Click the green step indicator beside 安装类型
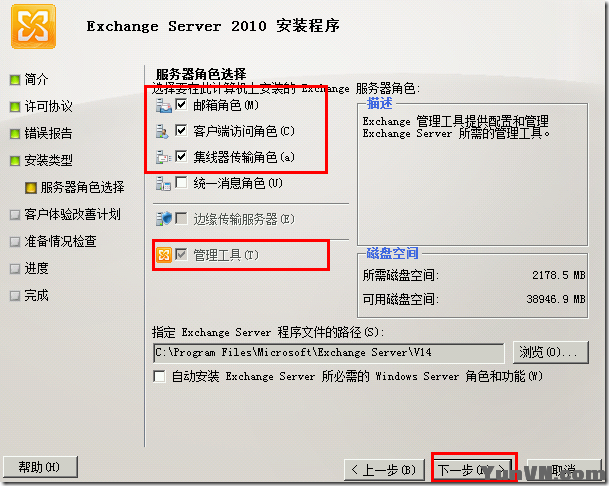The height and width of the screenshot is (486, 609). 15,161
